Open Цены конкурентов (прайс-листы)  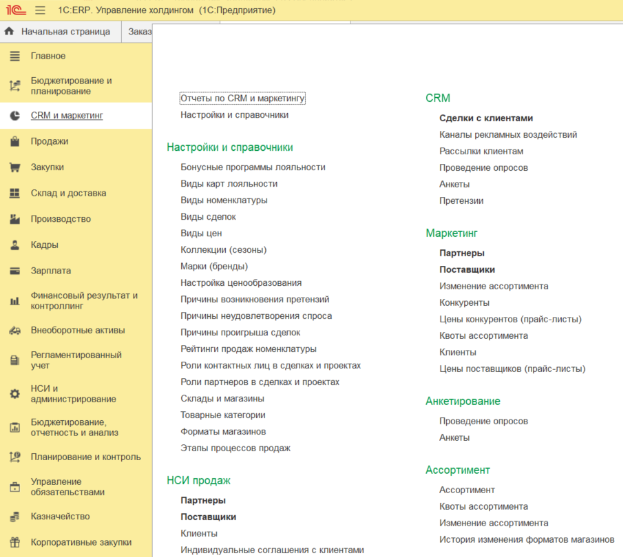(x=510, y=319)
